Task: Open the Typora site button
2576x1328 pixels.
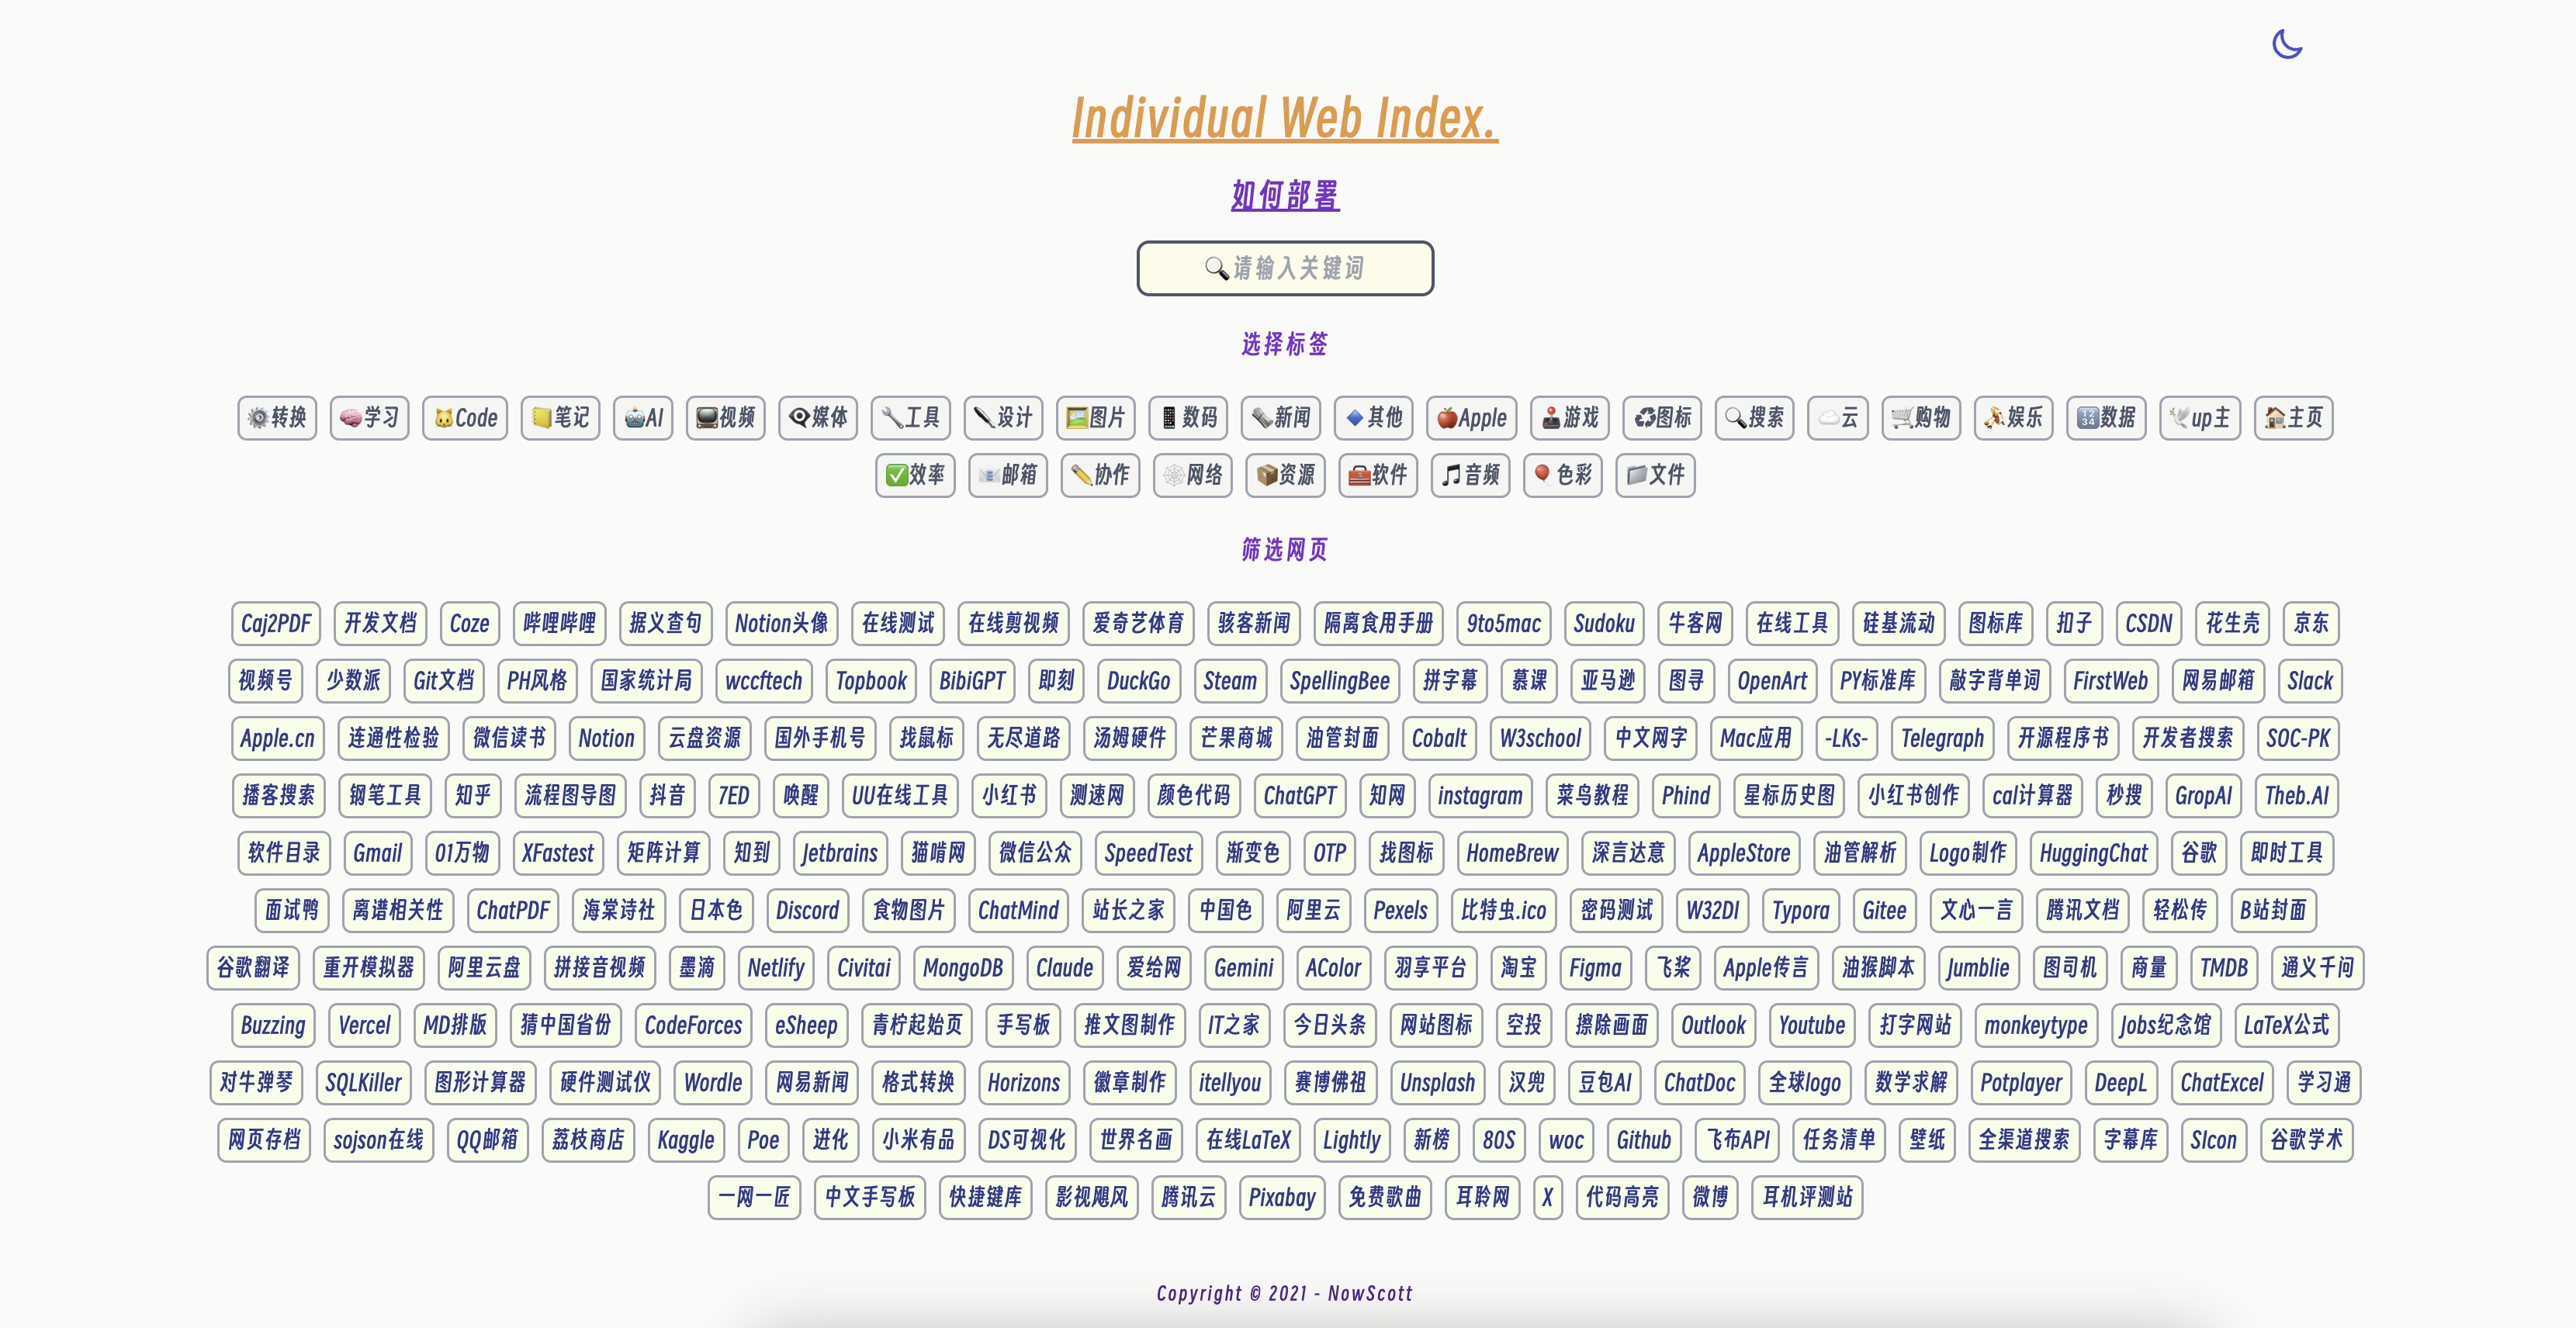Action: click(1800, 910)
